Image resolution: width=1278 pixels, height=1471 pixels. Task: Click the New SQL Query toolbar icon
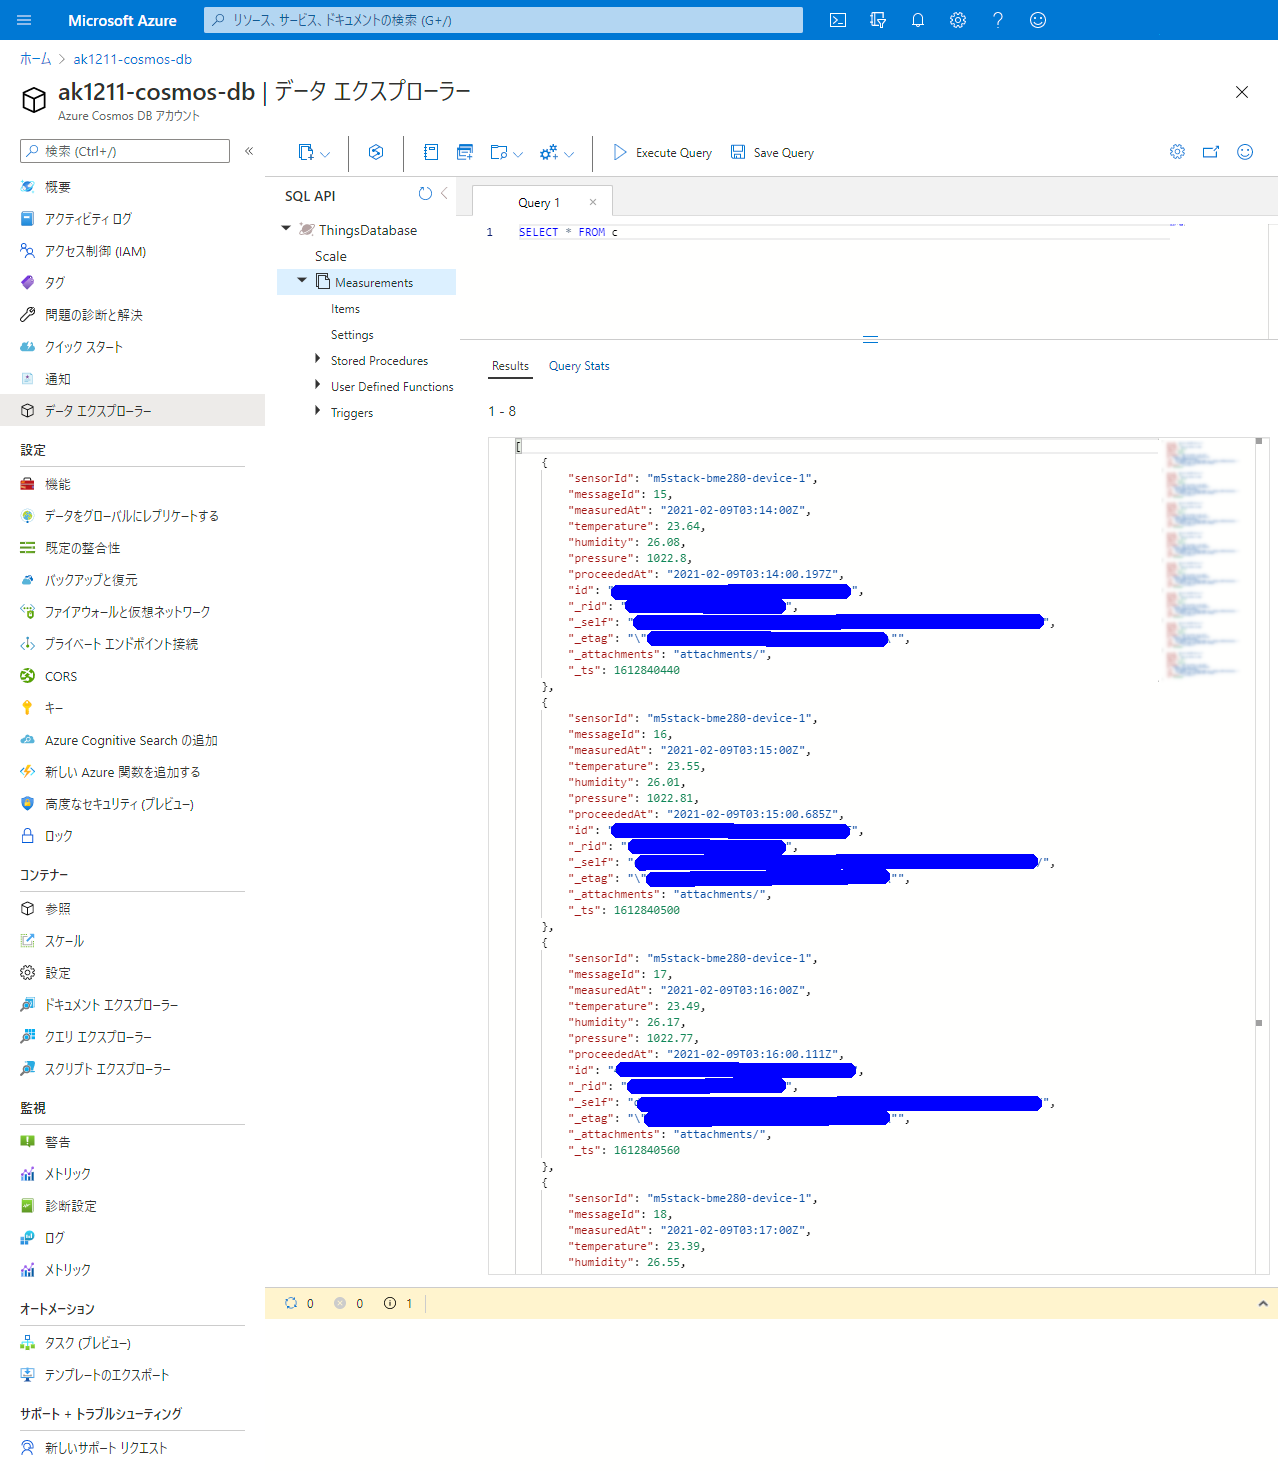coord(431,152)
